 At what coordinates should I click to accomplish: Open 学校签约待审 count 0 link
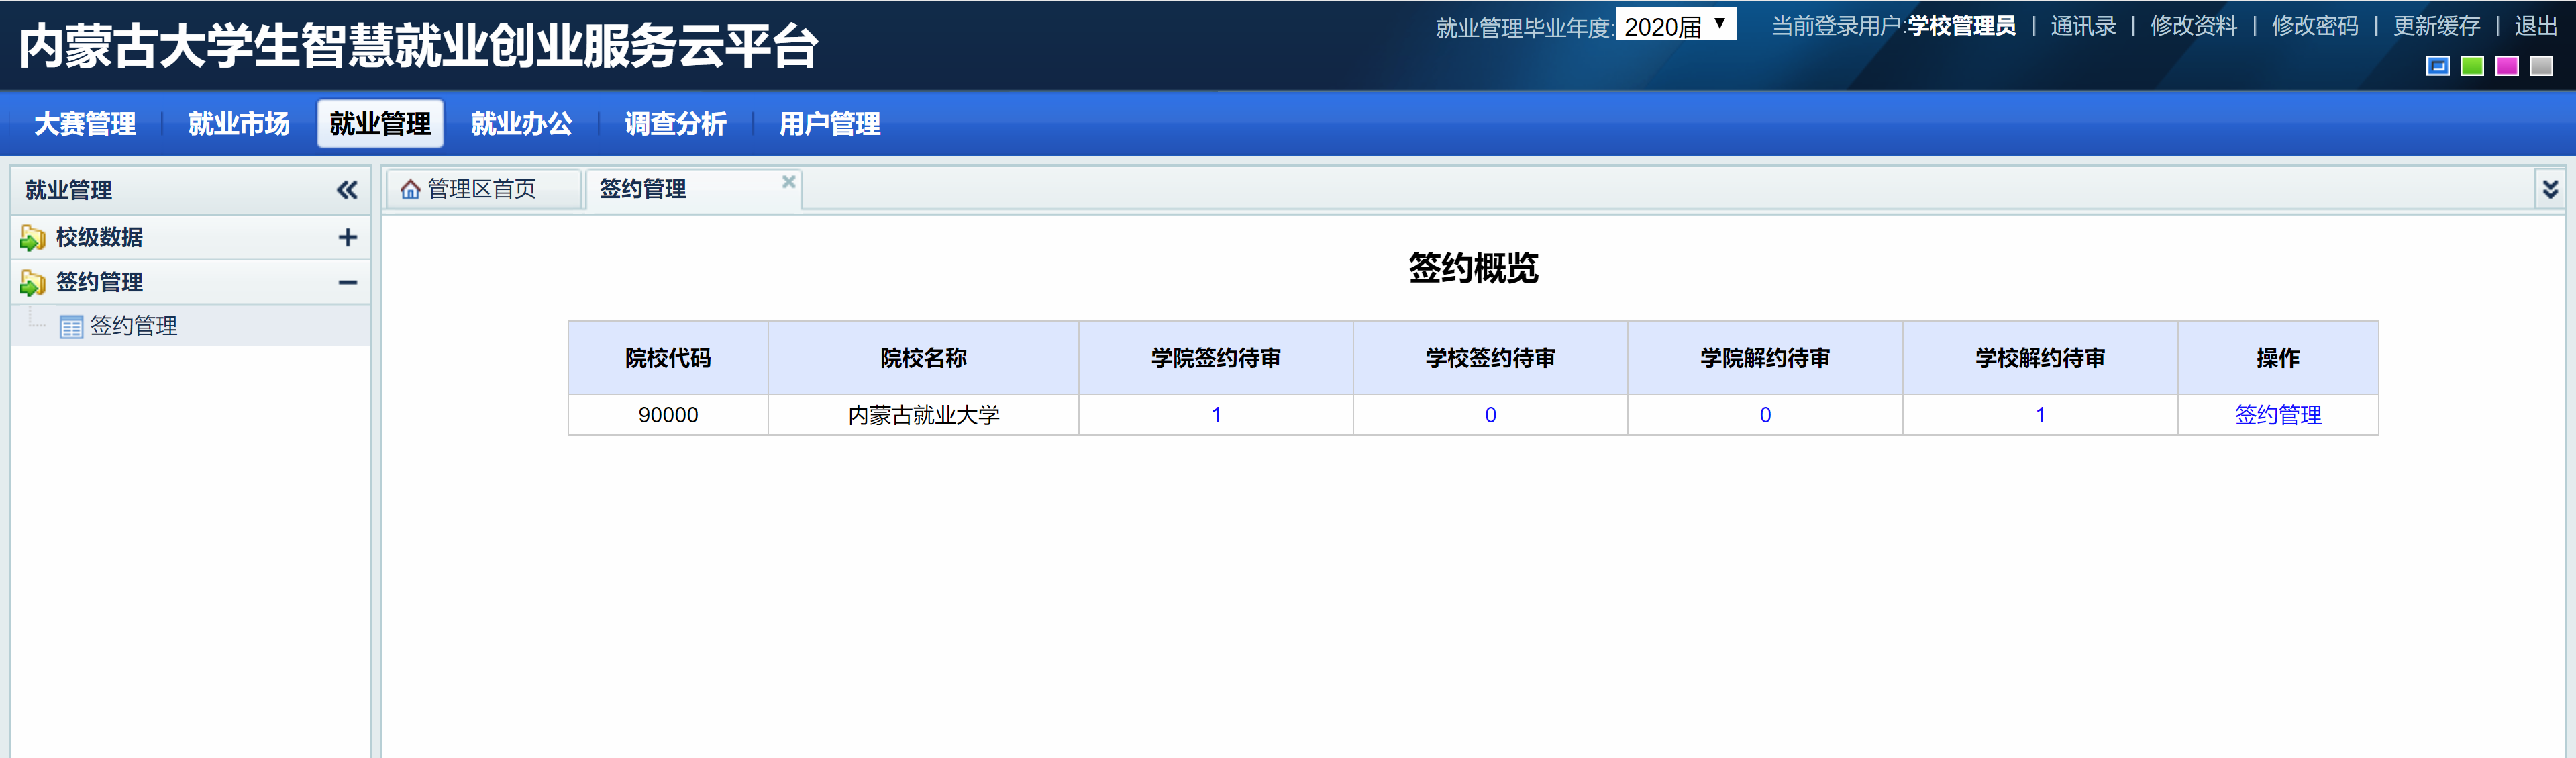click(1490, 415)
